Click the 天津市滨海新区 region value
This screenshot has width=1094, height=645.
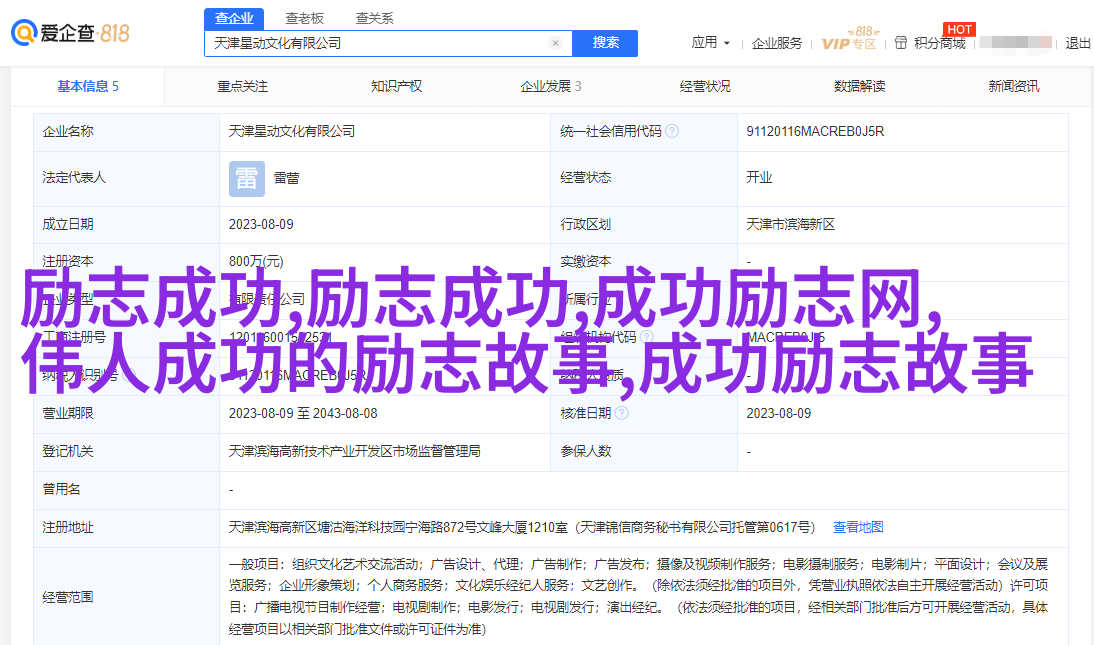pyautogui.click(x=790, y=225)
